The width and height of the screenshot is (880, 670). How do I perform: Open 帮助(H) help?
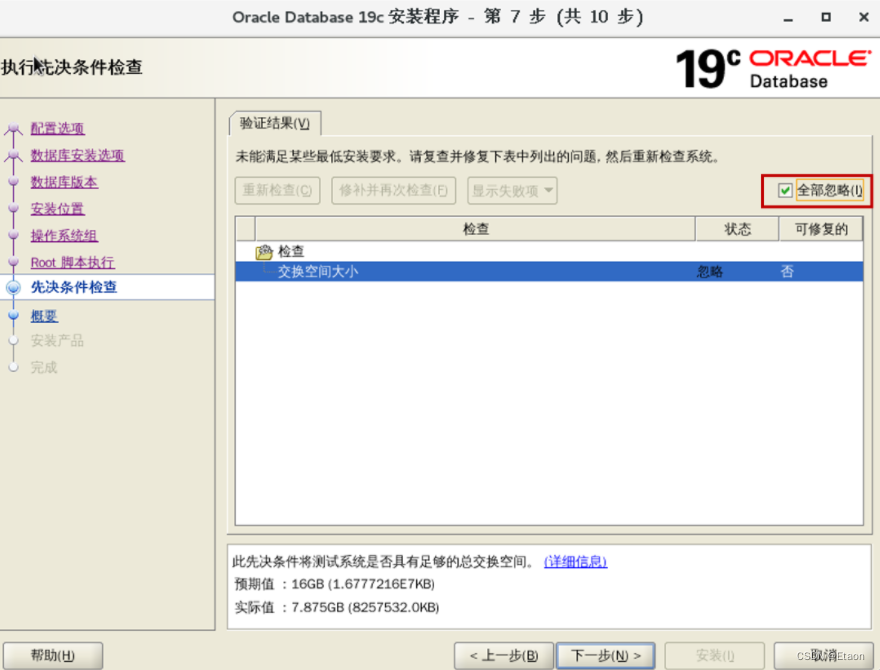(53, 655)
